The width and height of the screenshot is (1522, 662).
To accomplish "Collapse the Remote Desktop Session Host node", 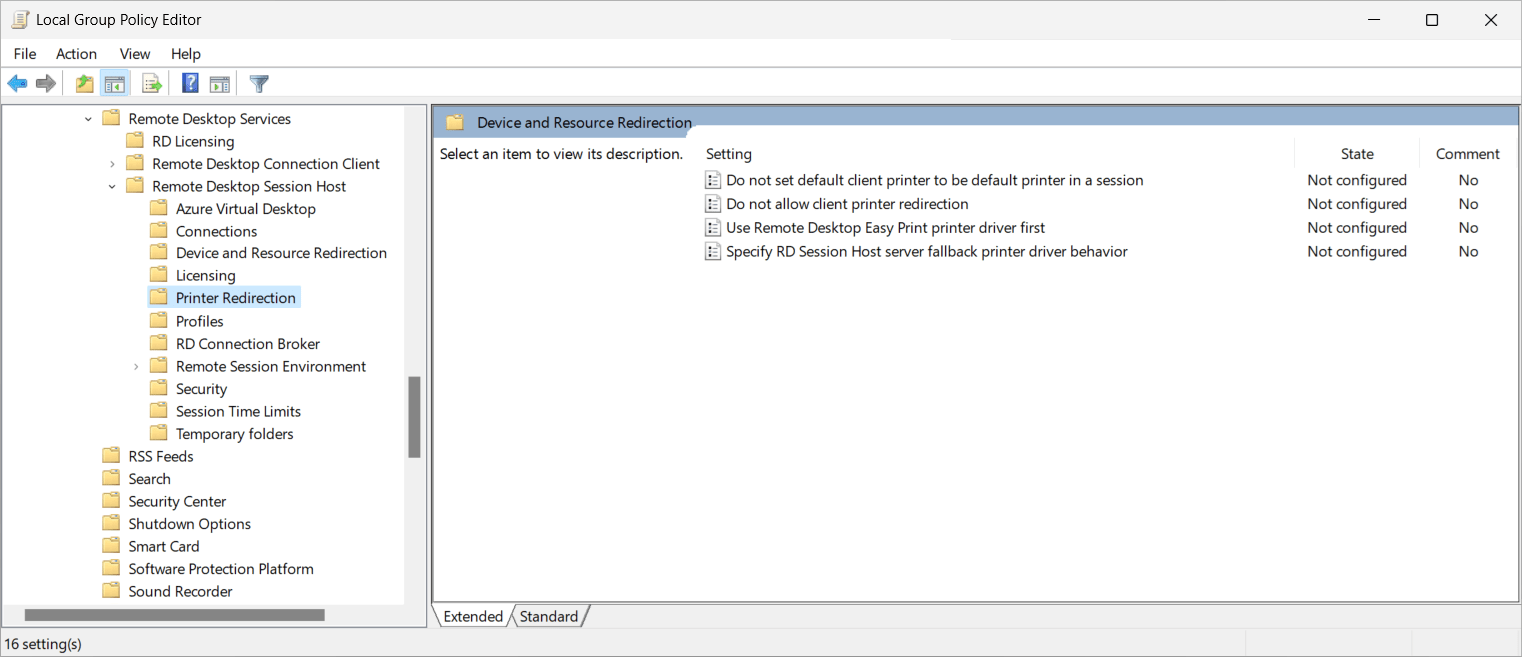I will click(x=112, y=185).
